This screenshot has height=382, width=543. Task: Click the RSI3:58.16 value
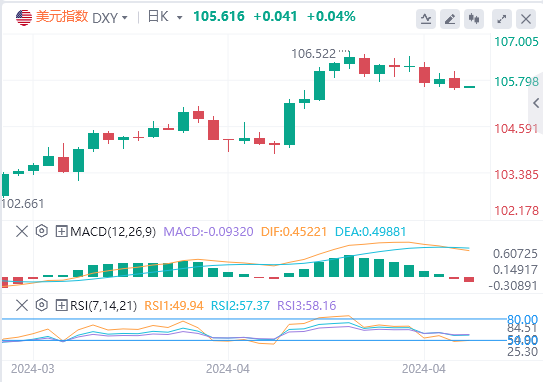[x=307, y=305]
